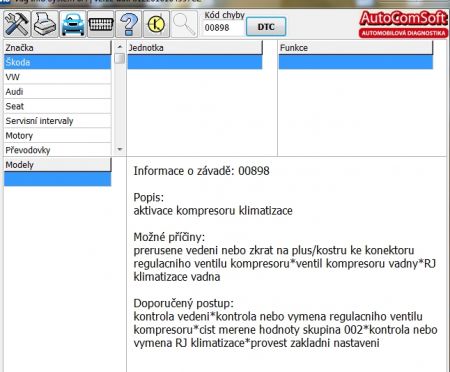This screenshot has width=450, height=372.
Task: Click the Modely column header
Action: (57, 165)
